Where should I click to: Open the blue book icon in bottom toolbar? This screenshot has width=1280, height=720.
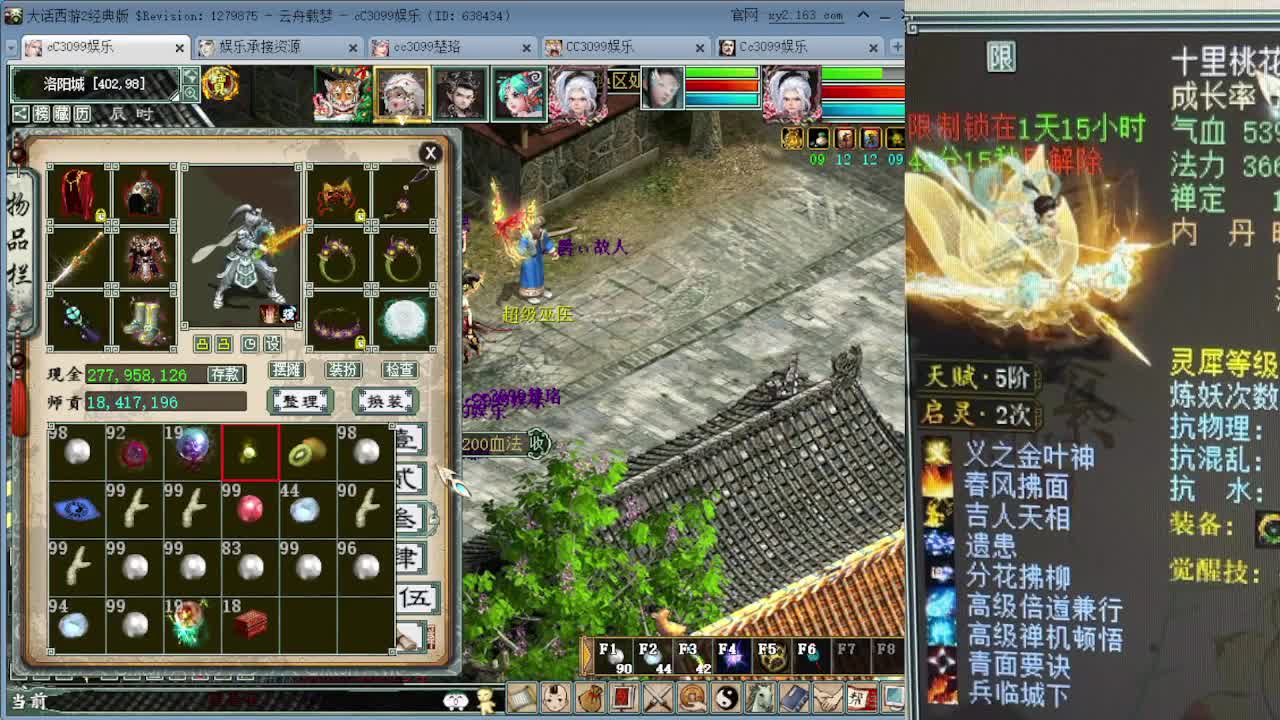[795, 697]
